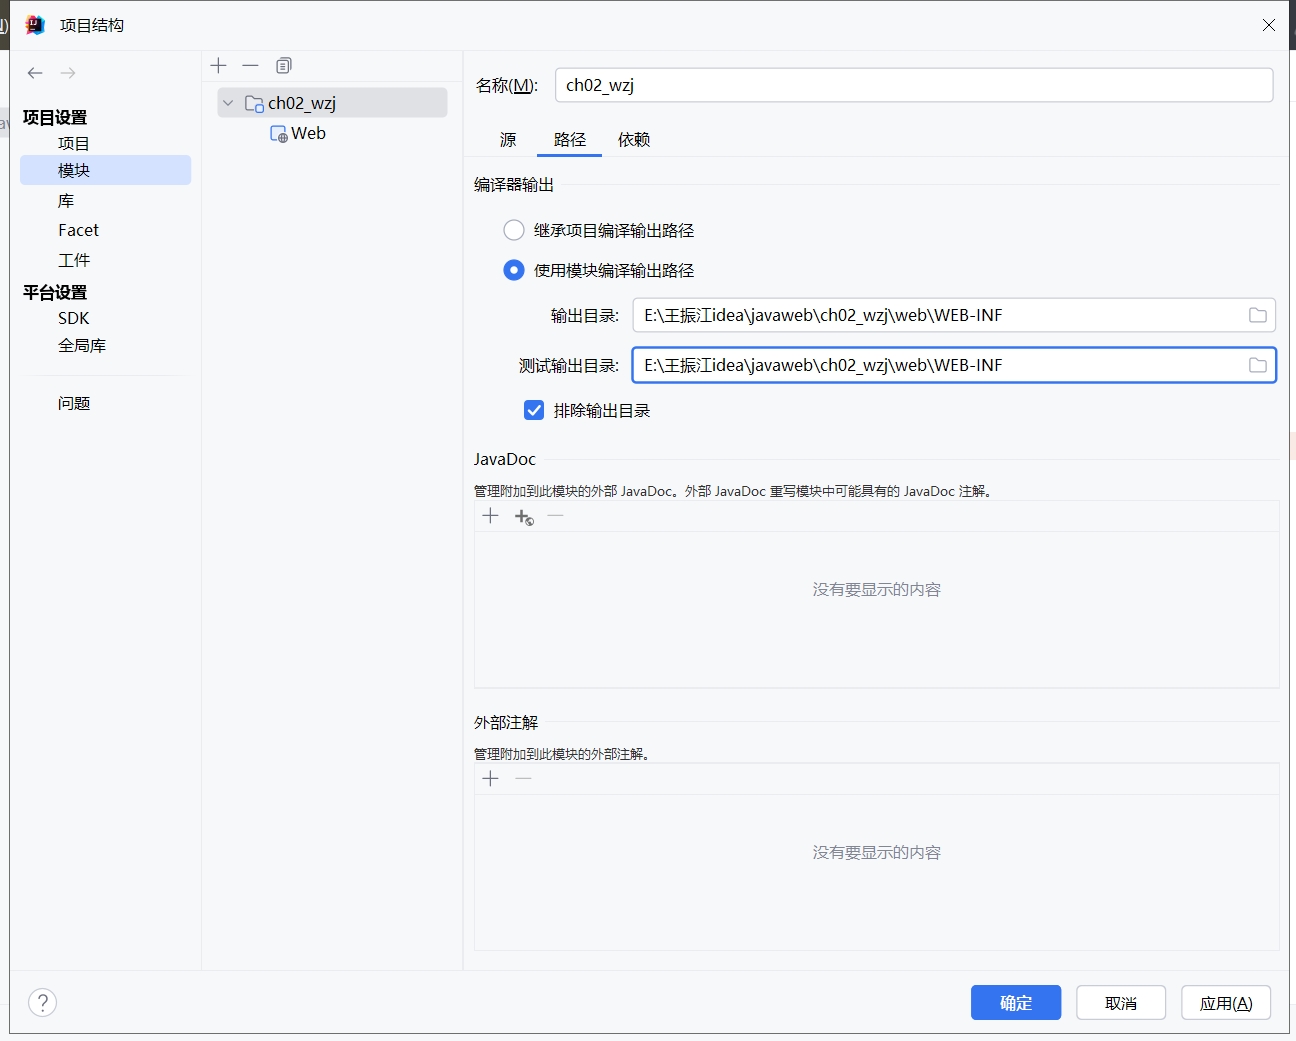Click the back navigation arrow
Screen dimensions: 1296x1041
[35, 73]
